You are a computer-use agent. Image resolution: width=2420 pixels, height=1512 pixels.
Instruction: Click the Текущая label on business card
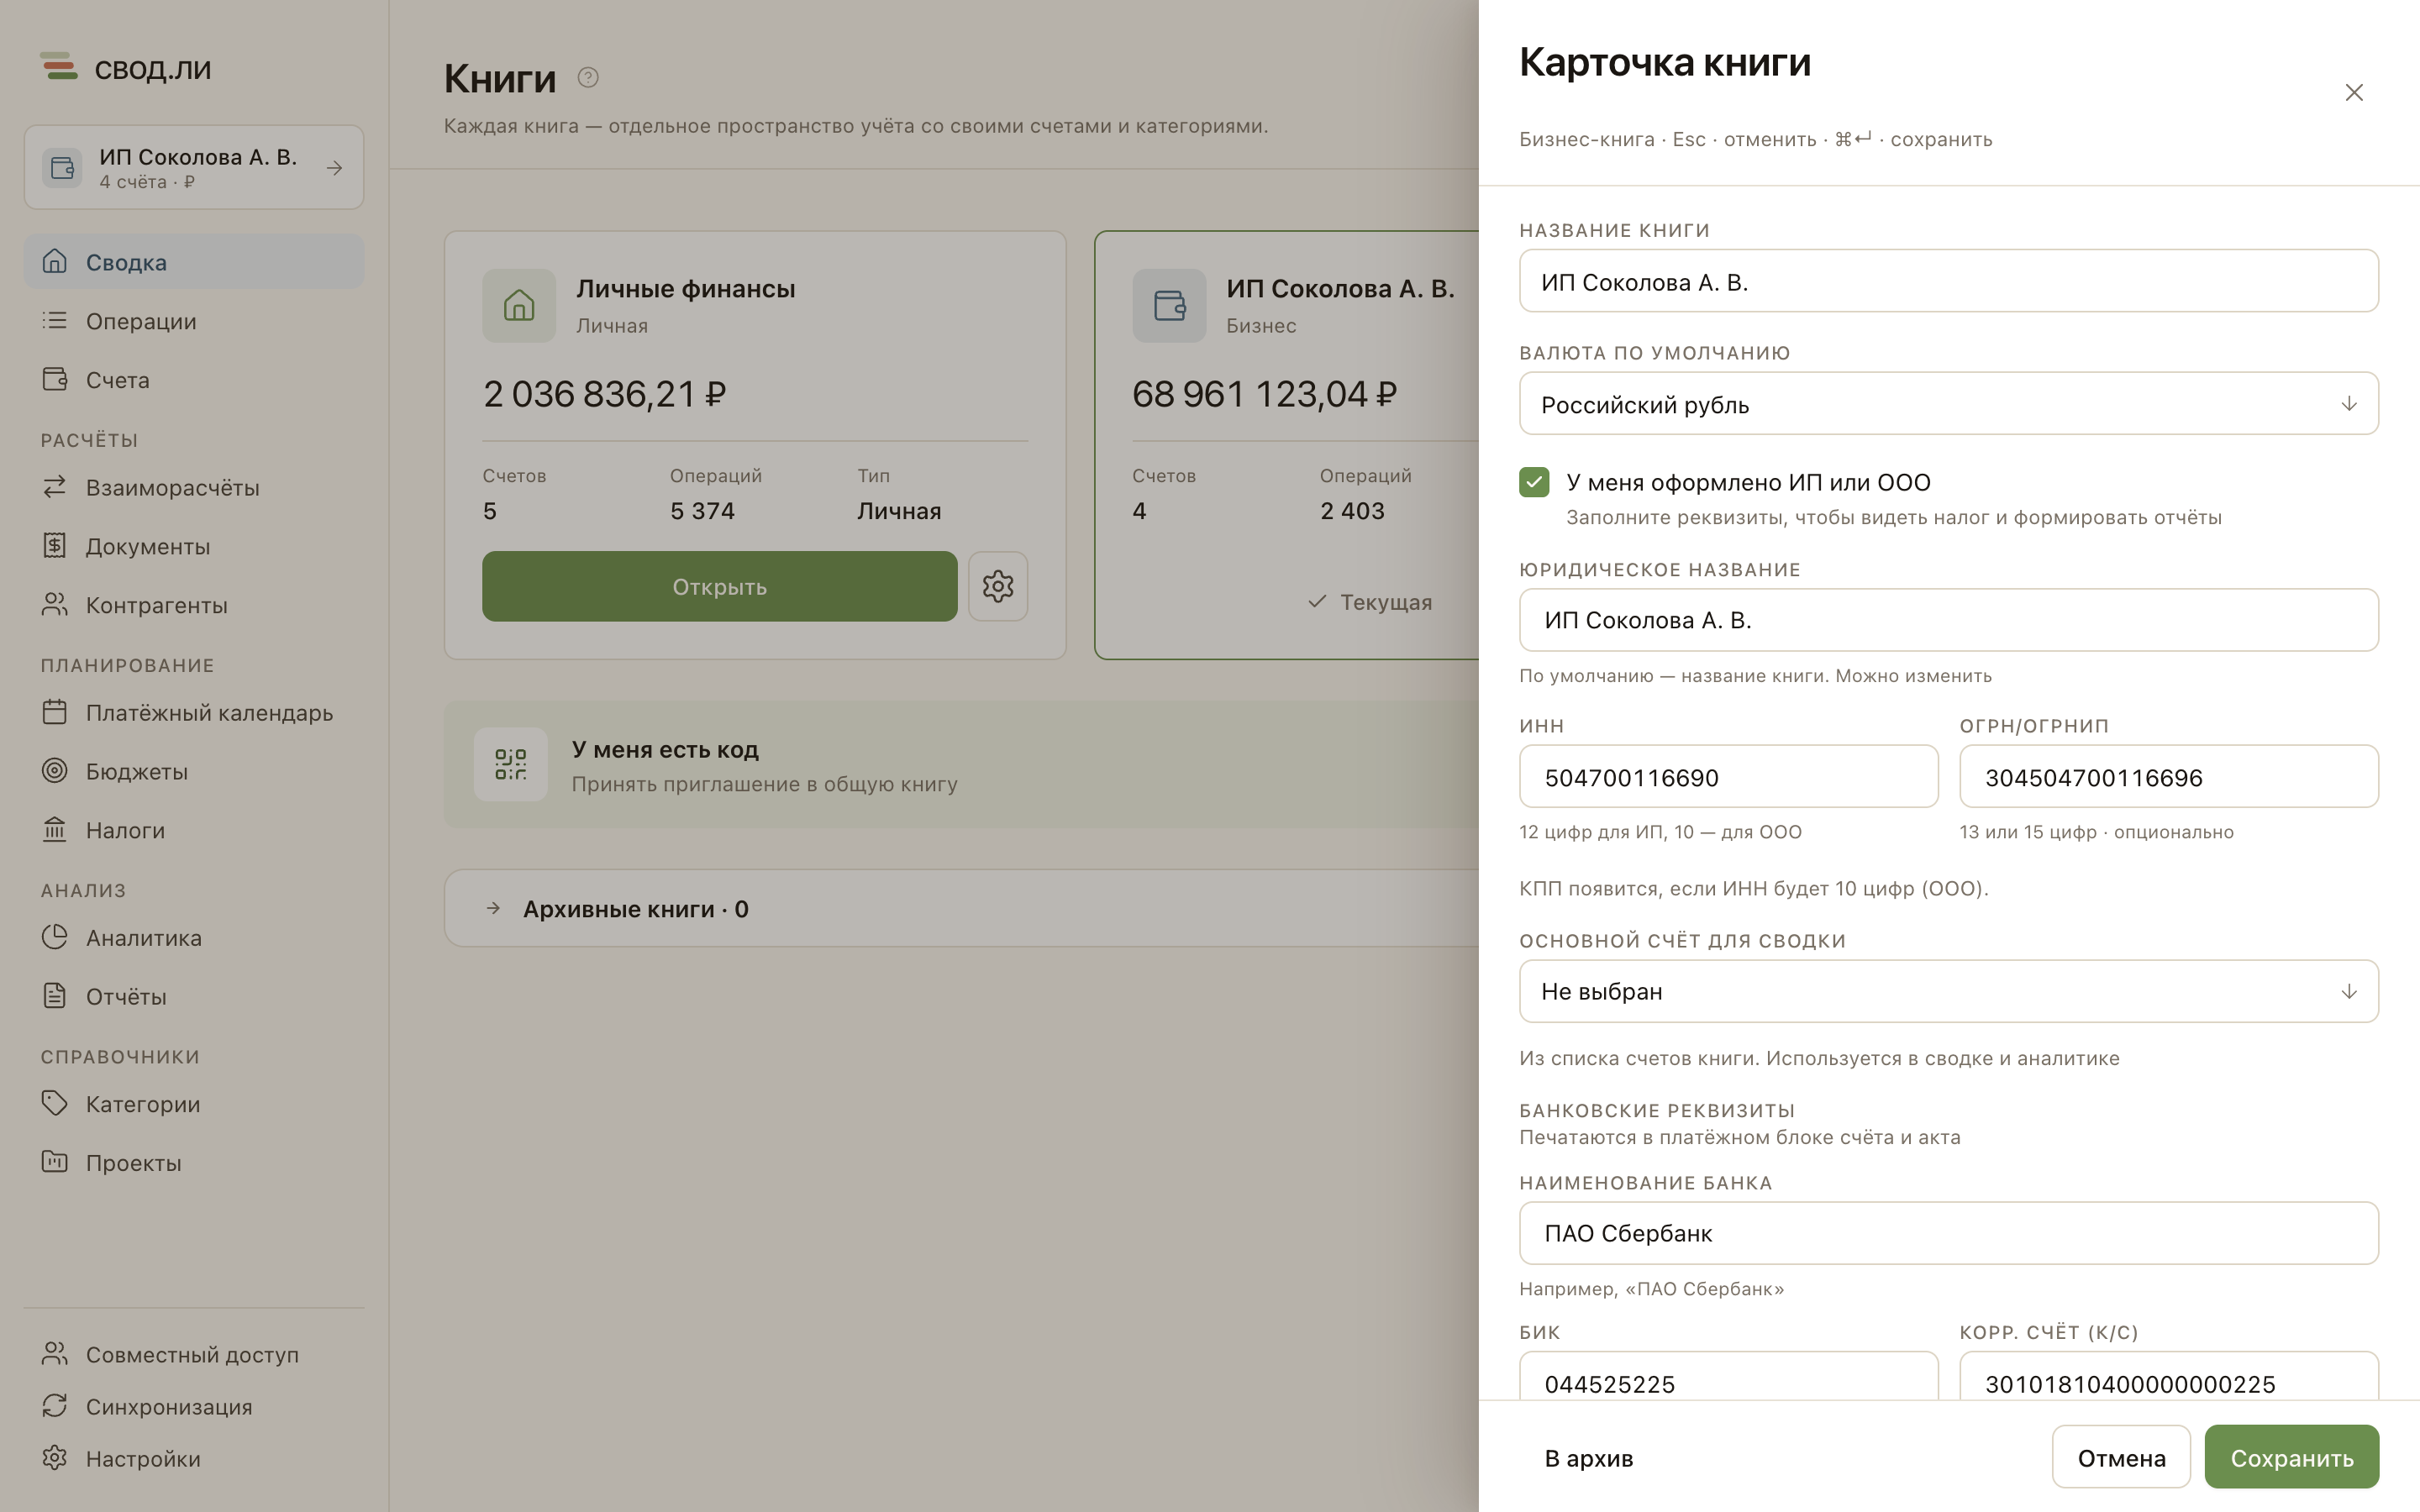point(1385,602)
